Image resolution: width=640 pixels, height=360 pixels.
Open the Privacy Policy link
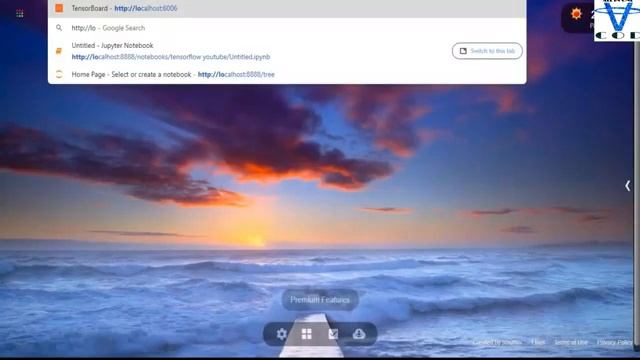pos(614,342)
